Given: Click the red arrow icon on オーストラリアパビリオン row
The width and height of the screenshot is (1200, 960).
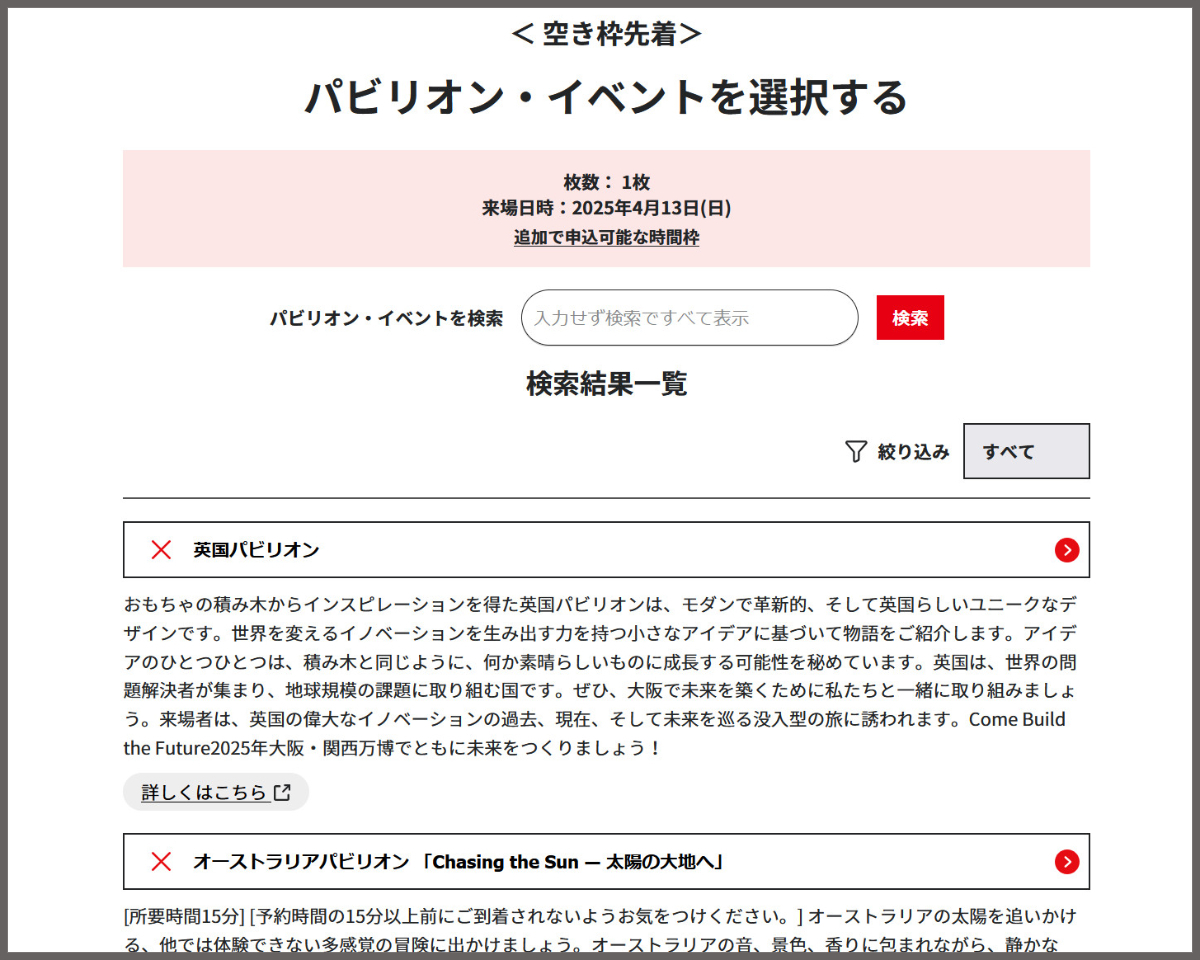Looking at the screenshot, I should [x=1066, y=862].
